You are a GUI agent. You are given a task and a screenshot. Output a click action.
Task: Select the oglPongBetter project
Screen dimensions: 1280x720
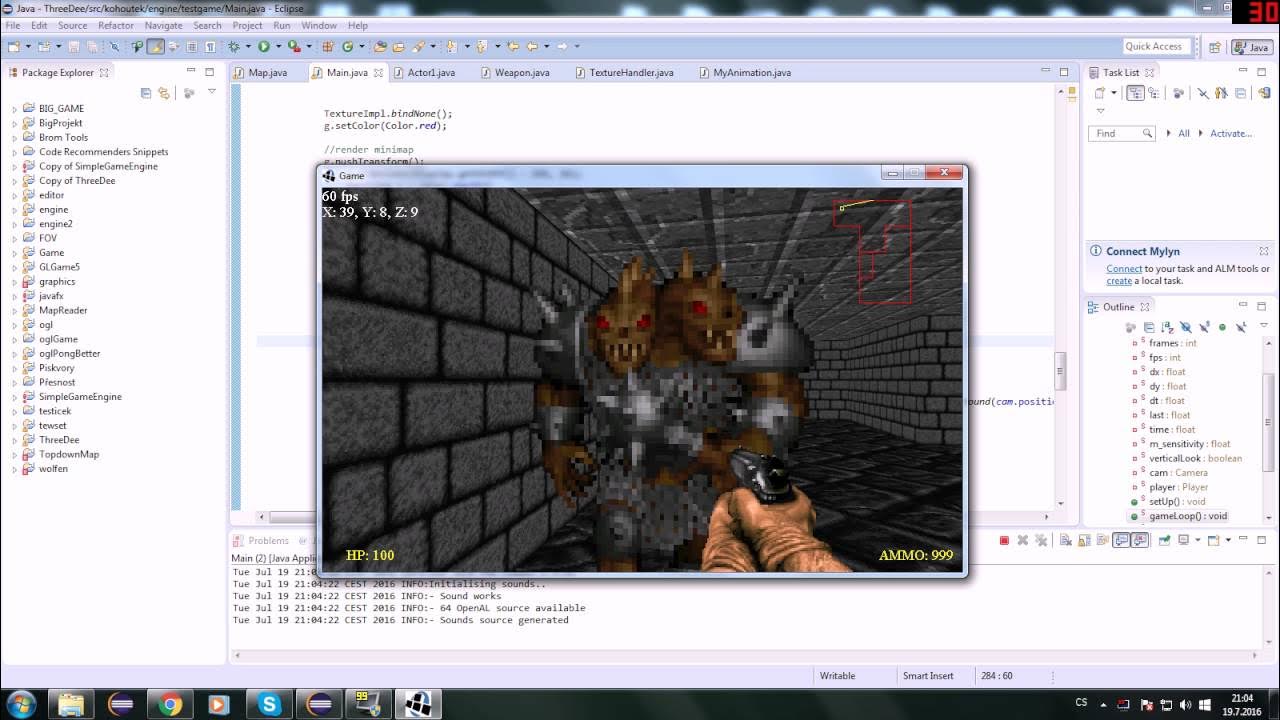(x=69, y=353)
